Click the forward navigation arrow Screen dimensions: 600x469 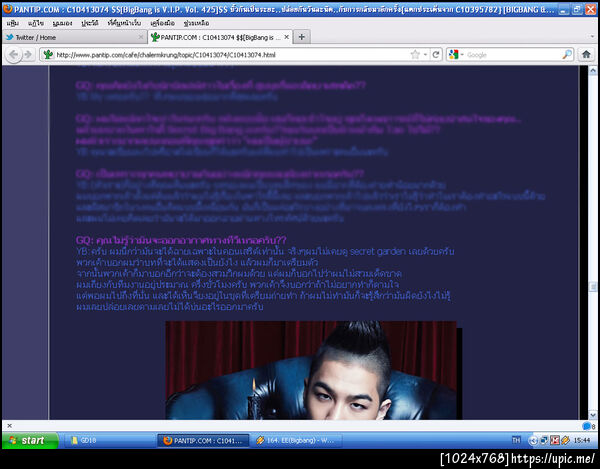tap(28, 55)
